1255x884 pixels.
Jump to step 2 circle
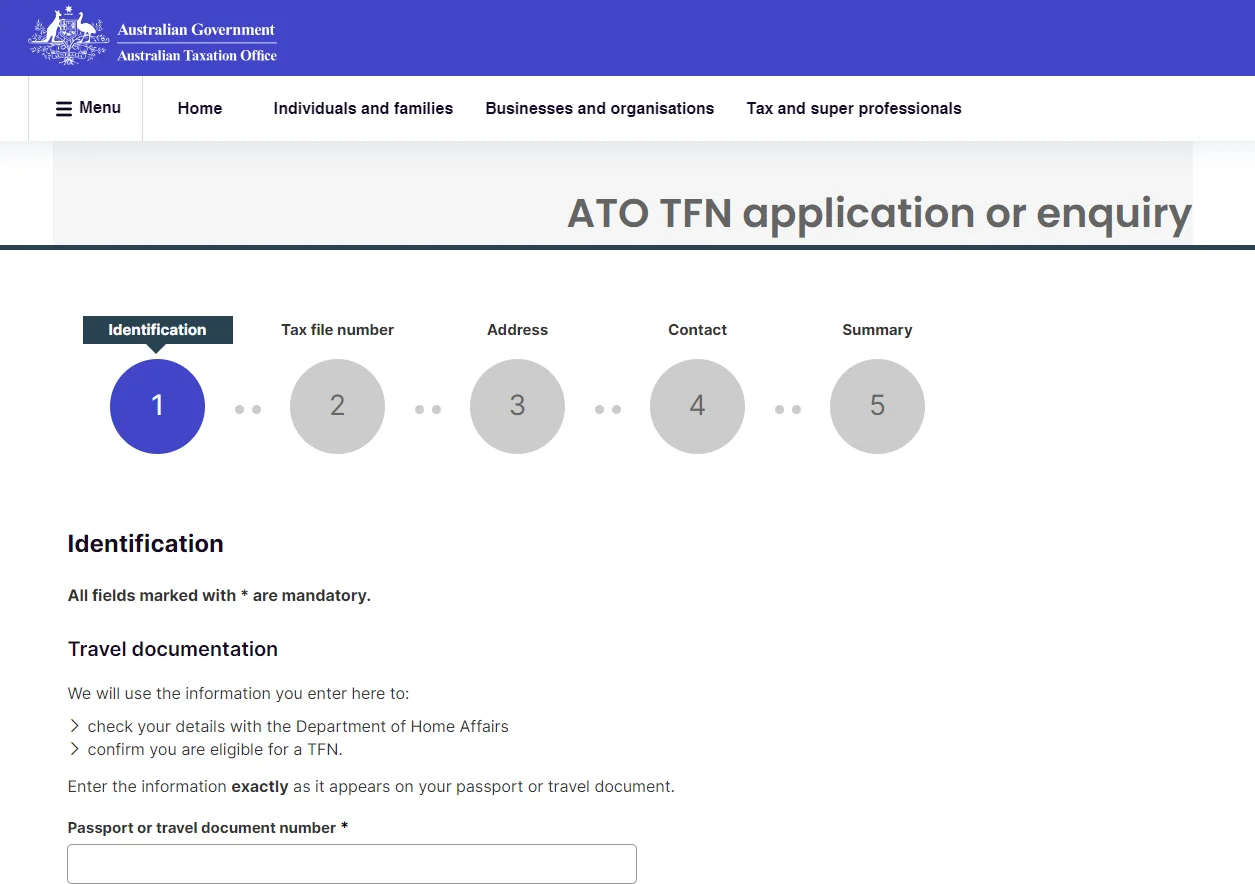click(337, 406)
